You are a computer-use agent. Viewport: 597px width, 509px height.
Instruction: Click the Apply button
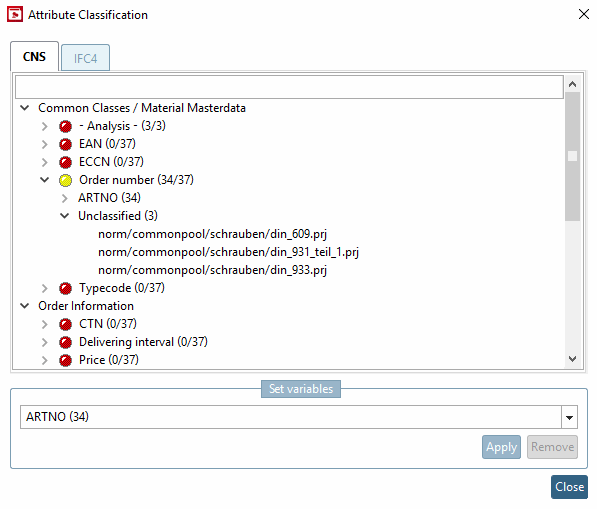(501, 447)
